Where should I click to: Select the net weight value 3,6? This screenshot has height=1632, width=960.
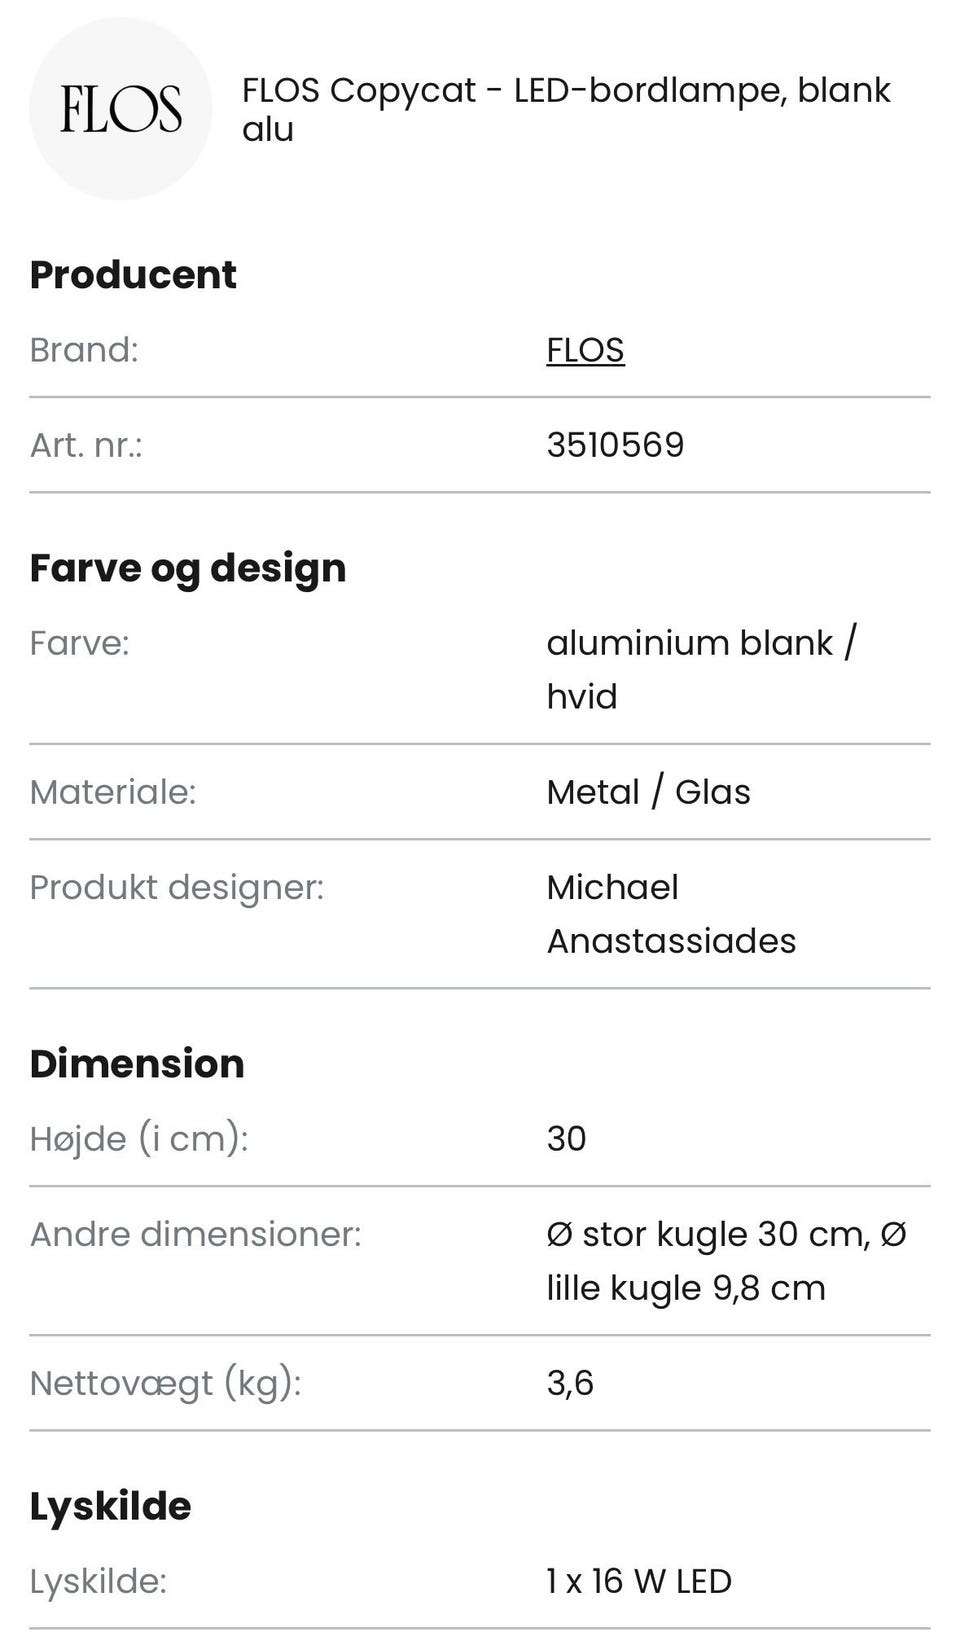coord(570,1384)
